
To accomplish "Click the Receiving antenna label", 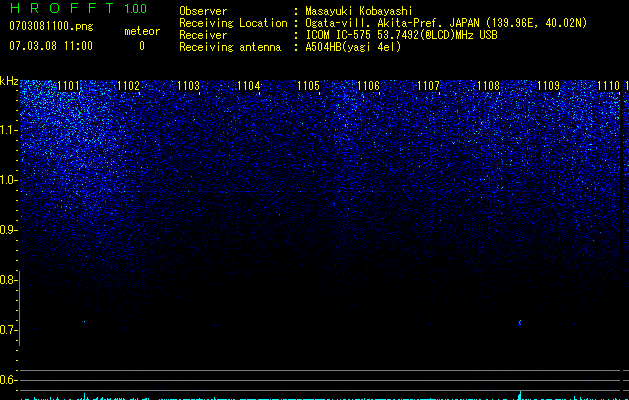I will click(x=230, y=47).
